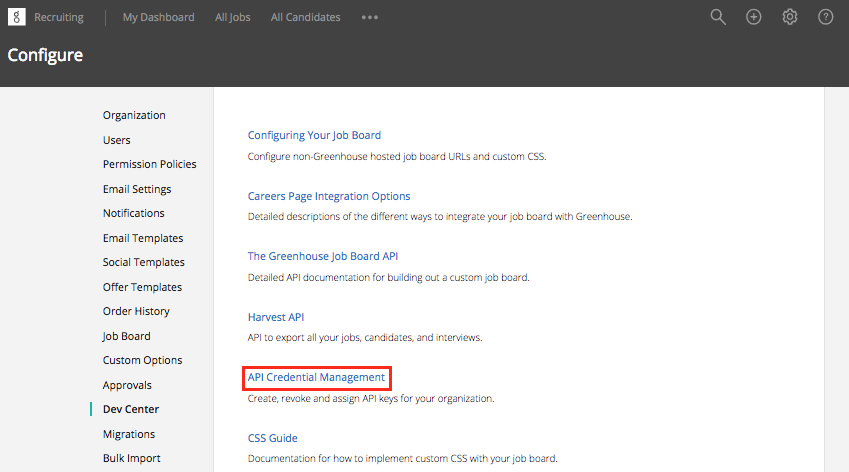Open Custom Options in sidebar
The width and height of the screenshot is (849, 472).
coord(142,360)
